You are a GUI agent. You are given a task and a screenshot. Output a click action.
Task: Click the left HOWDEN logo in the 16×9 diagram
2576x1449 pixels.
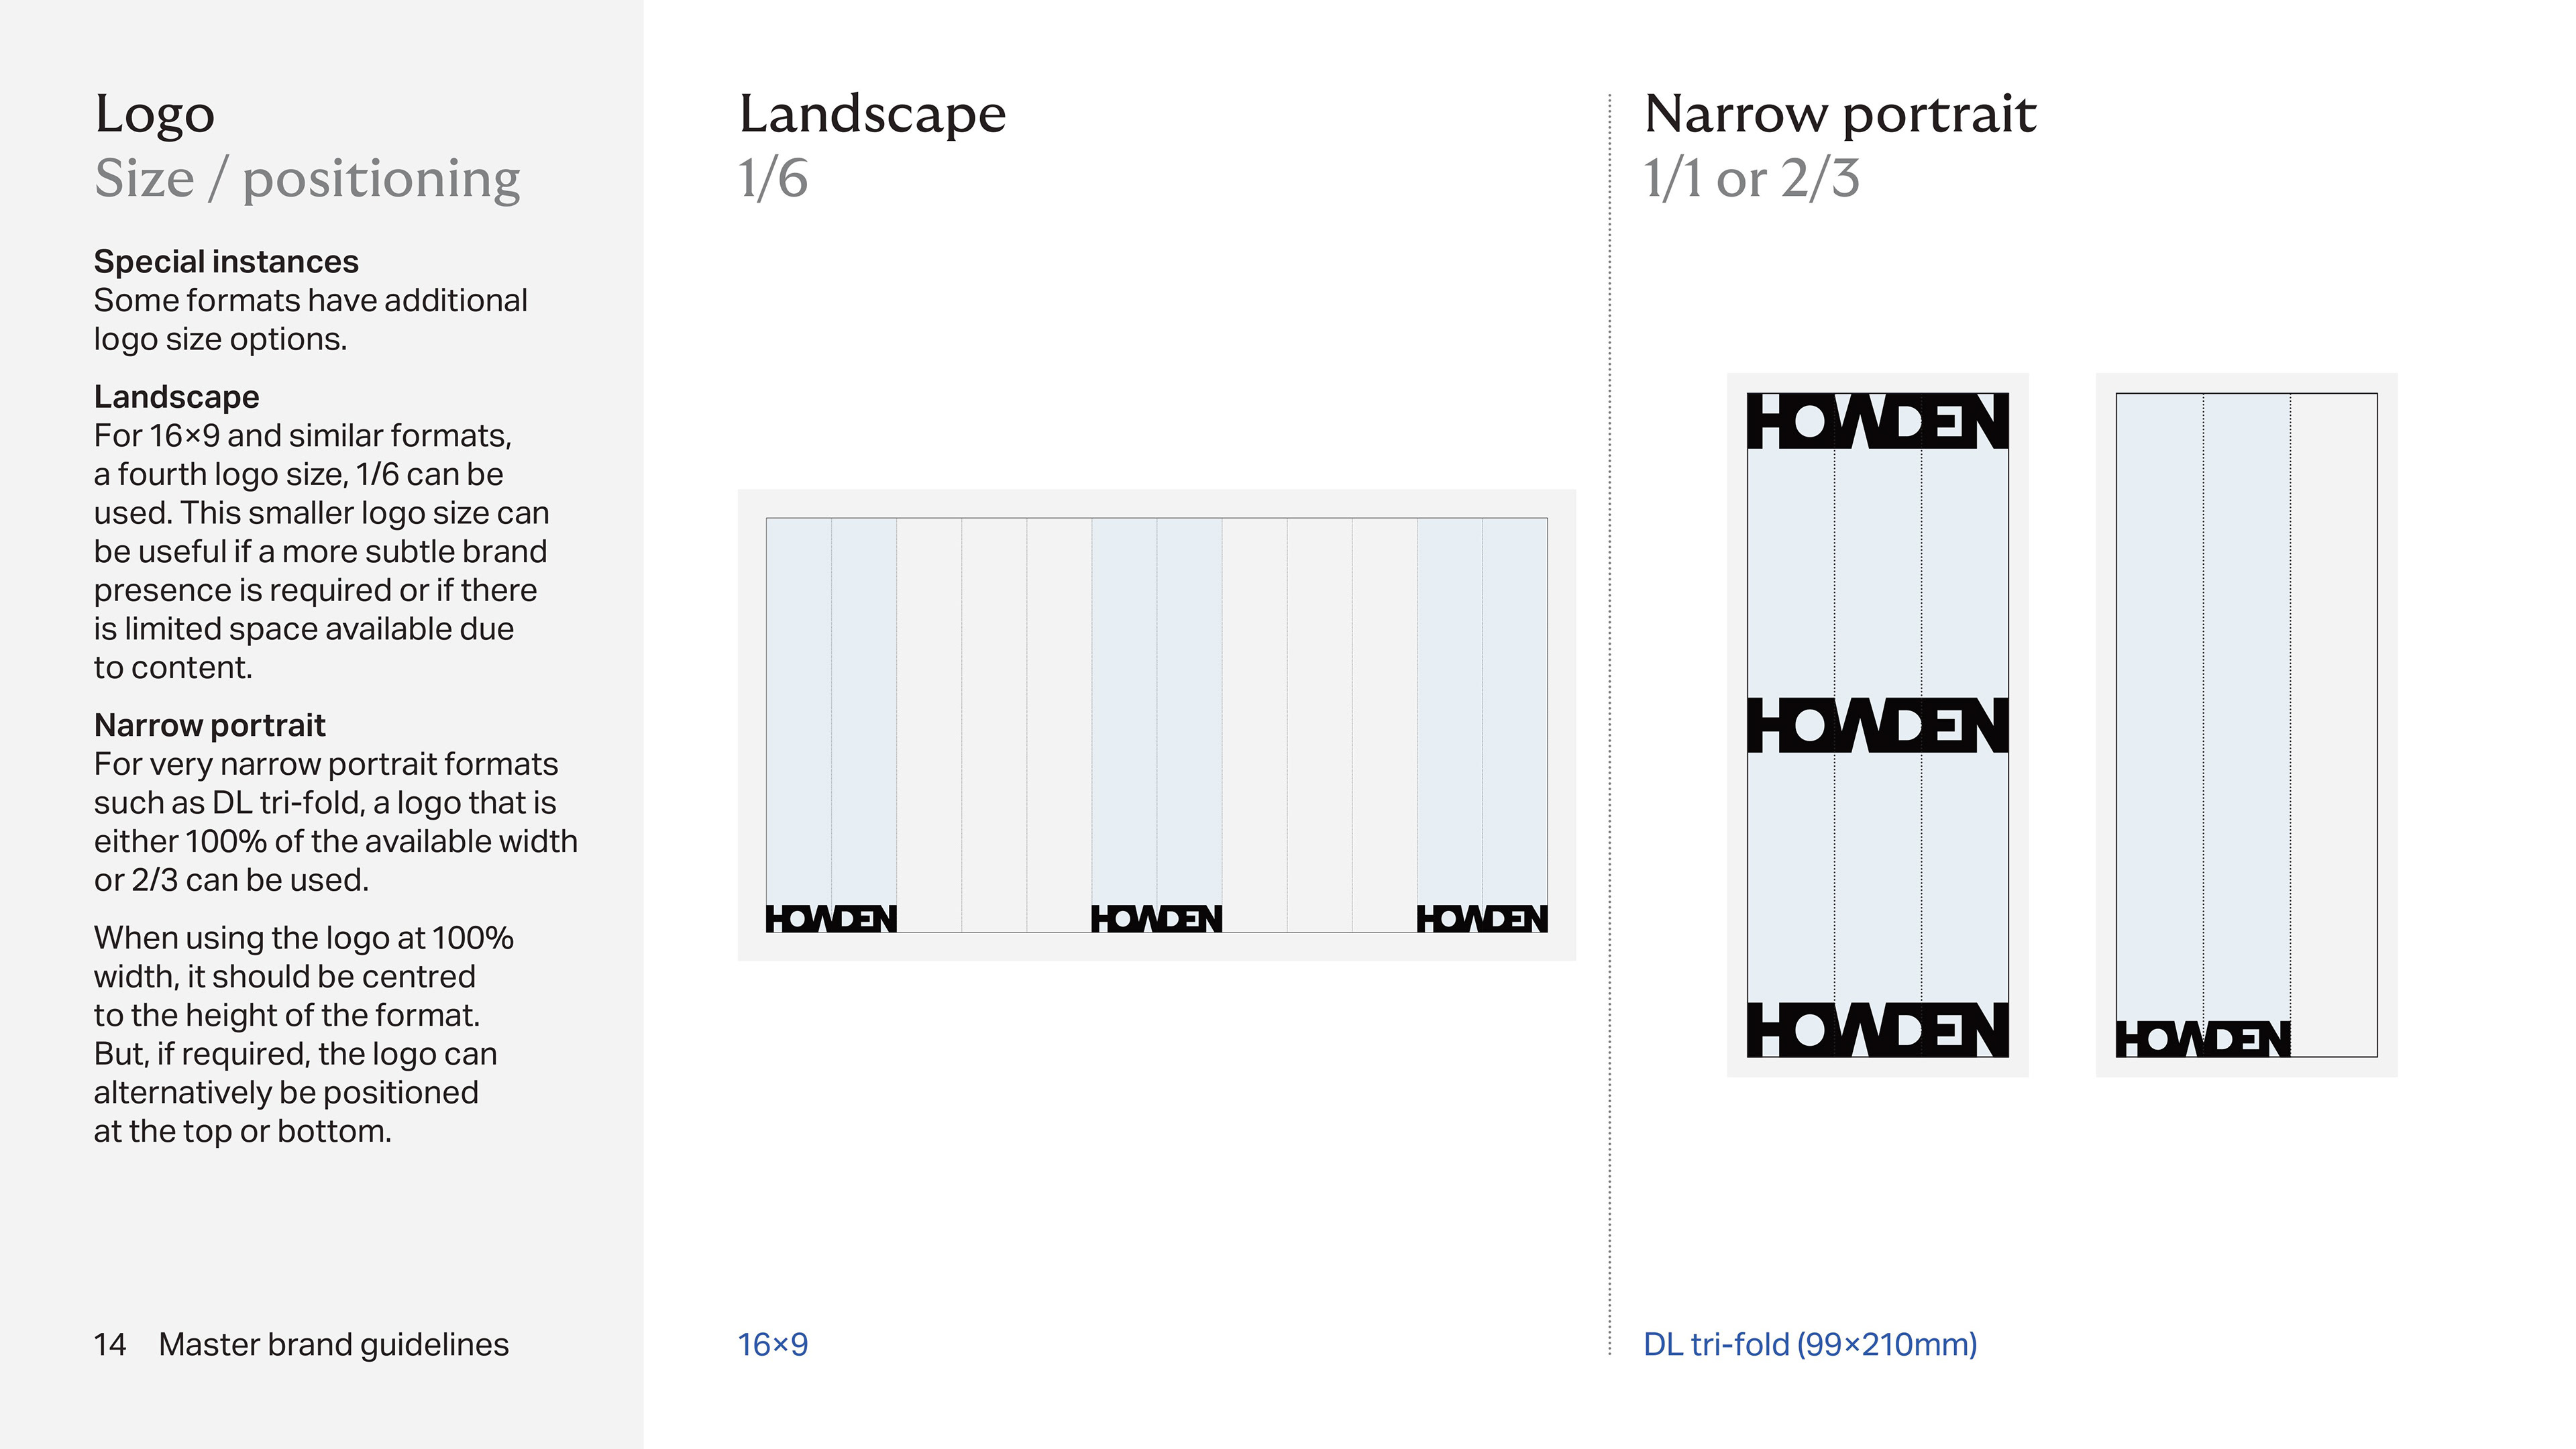coord(831,918)
